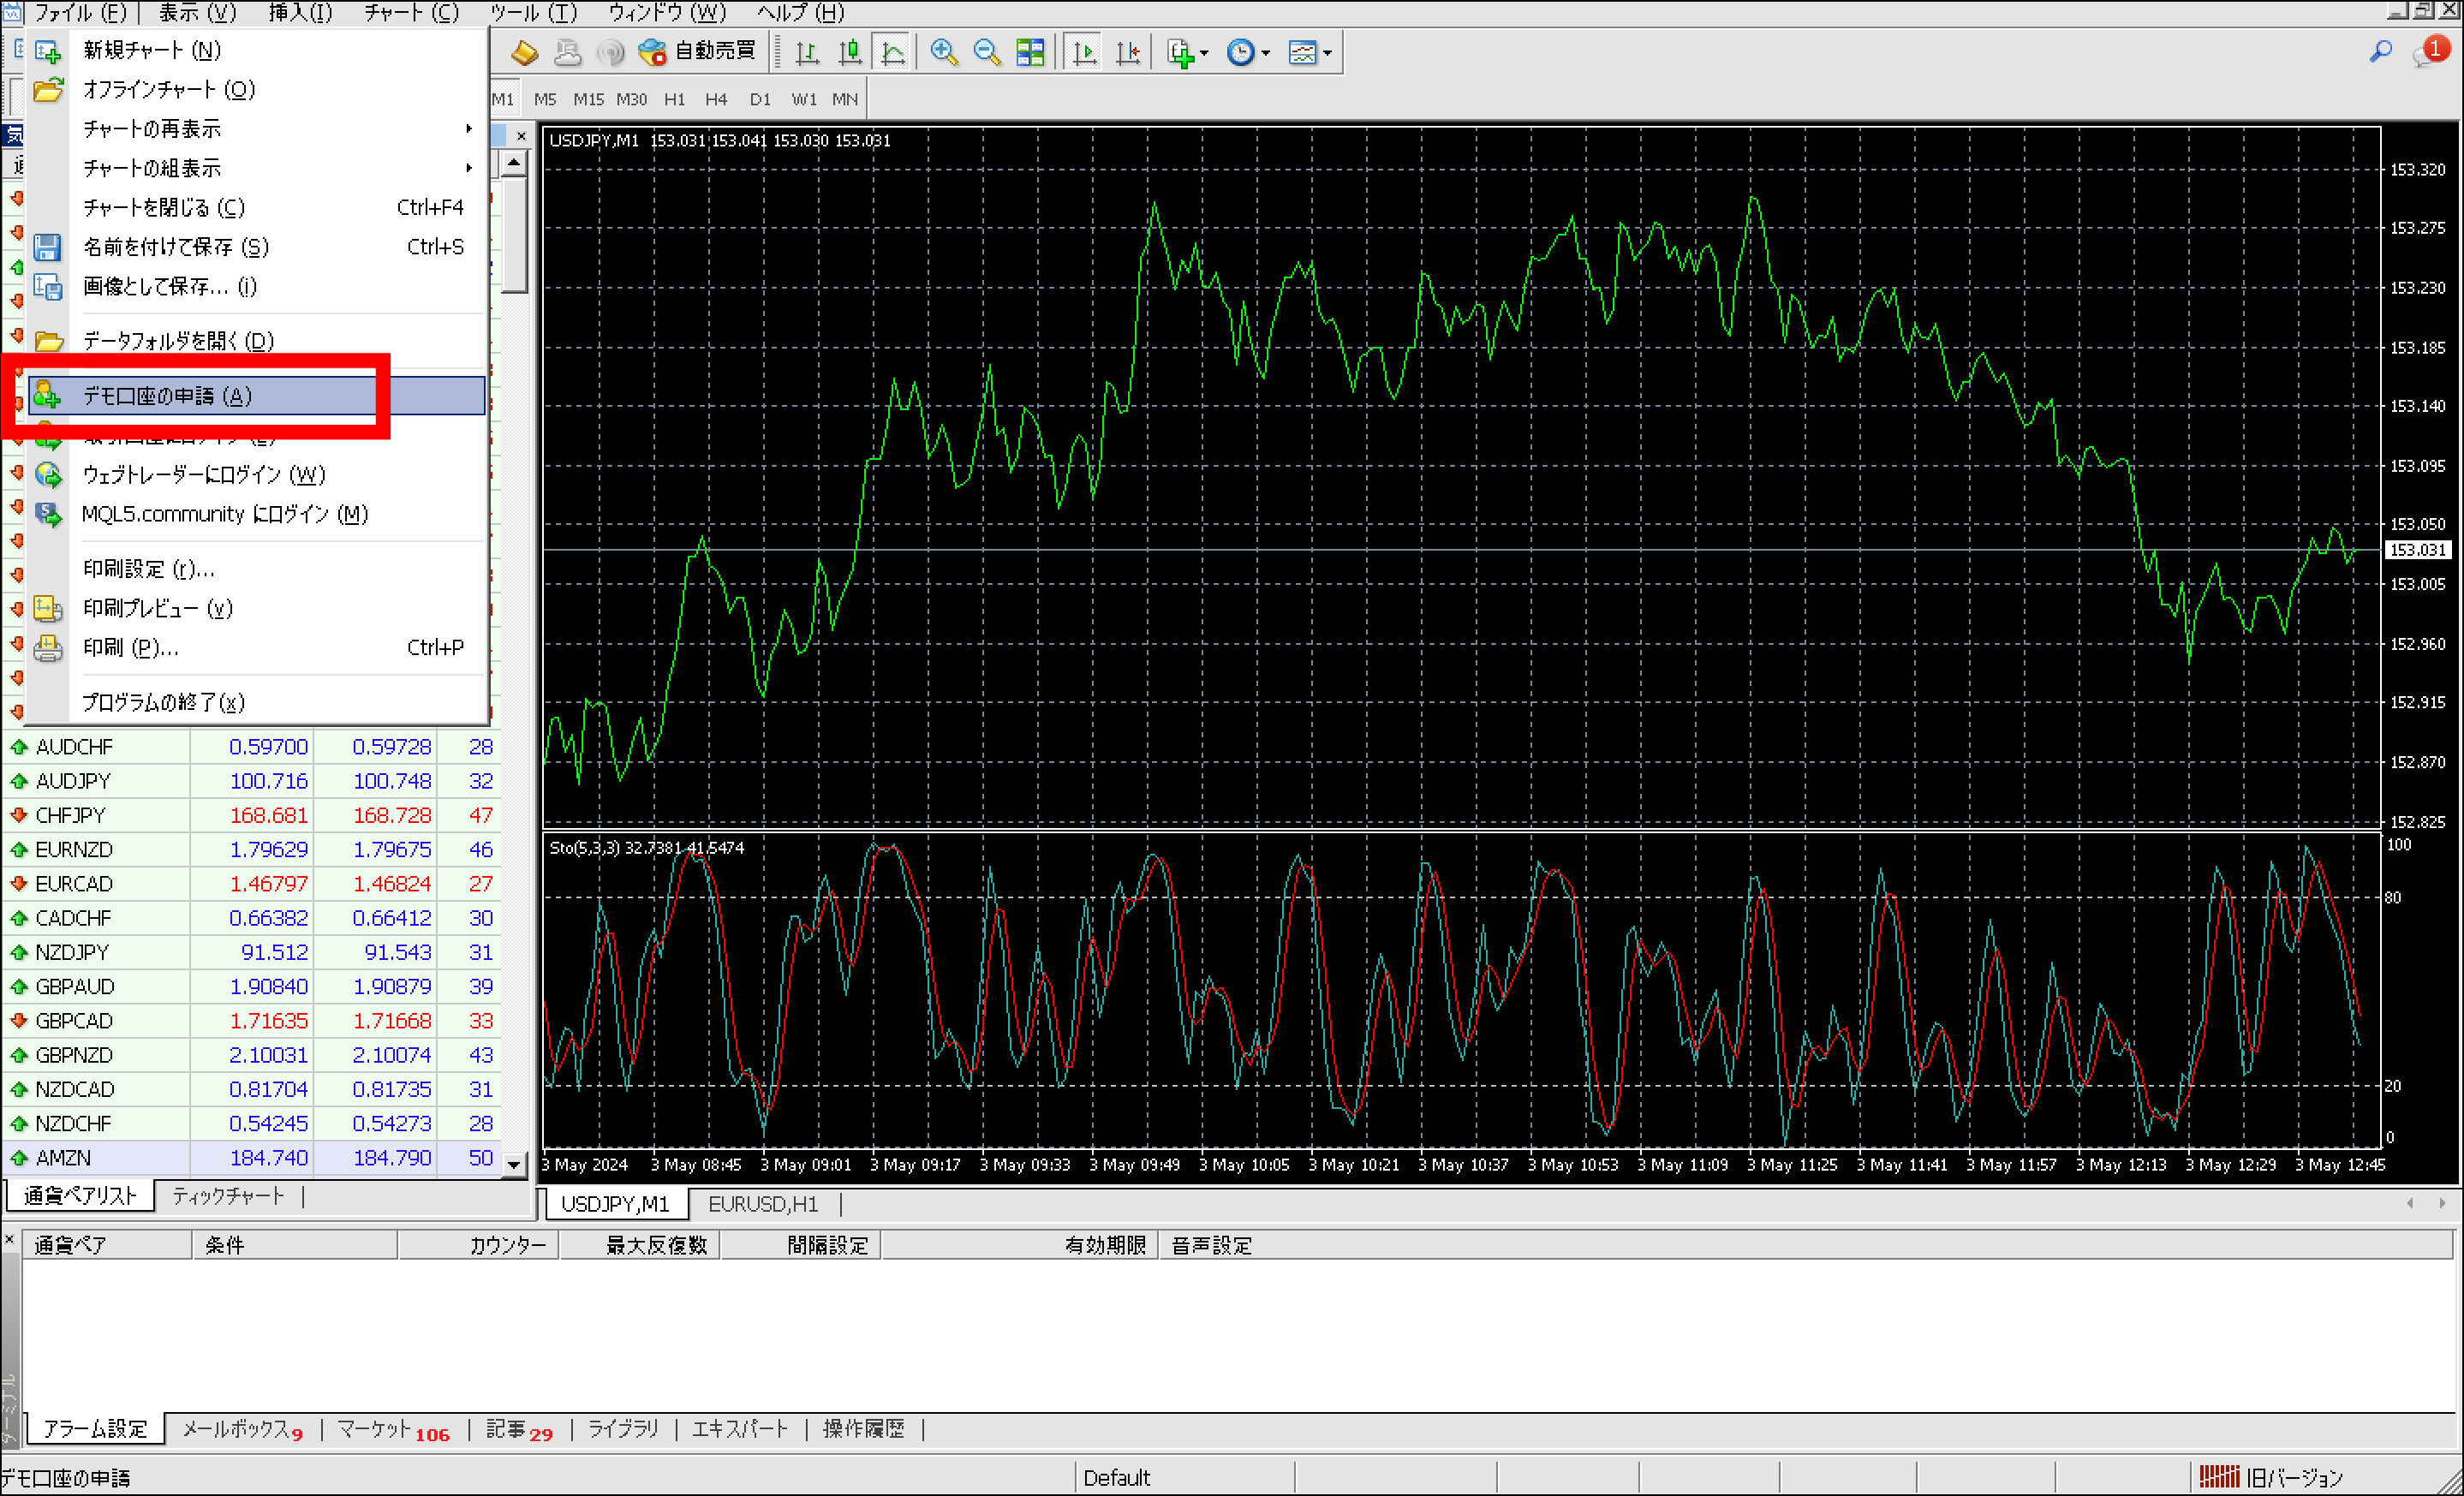Toggle chart auto scroll
Image resolution: width=2464 pixels, height=1496 pixels.
tap(1083, 52)
